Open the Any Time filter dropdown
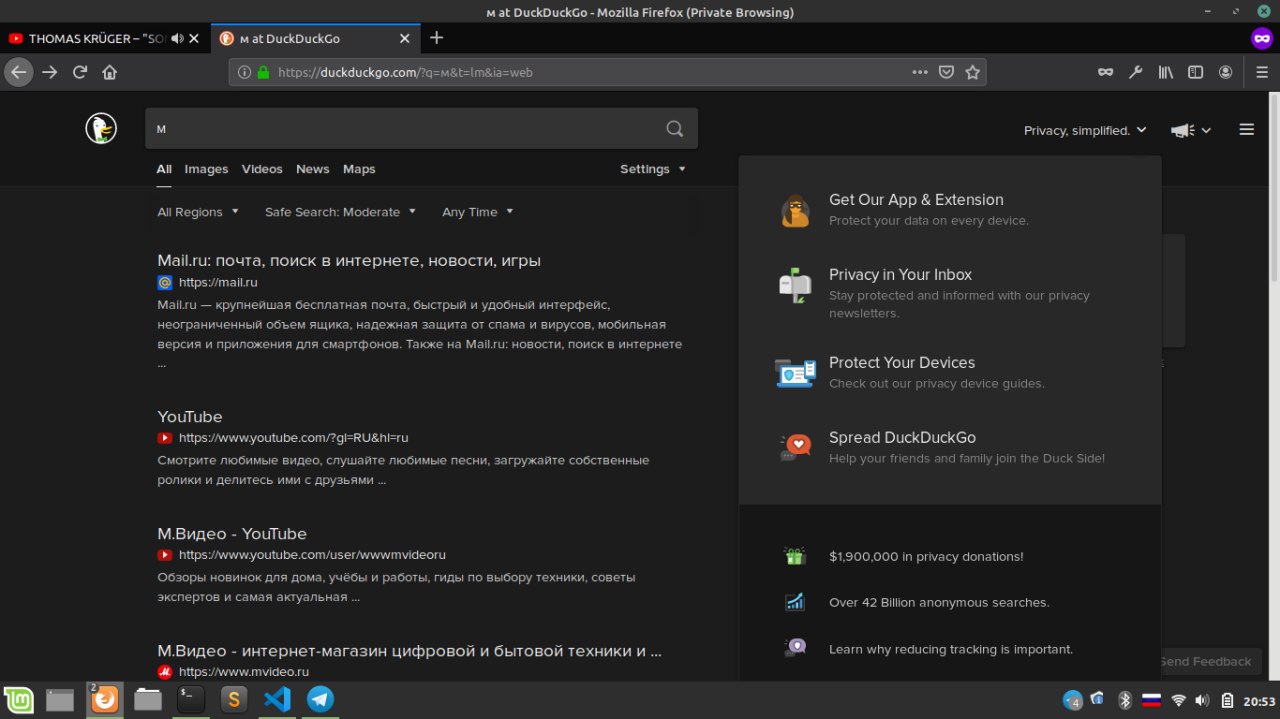 pos(477,212)
